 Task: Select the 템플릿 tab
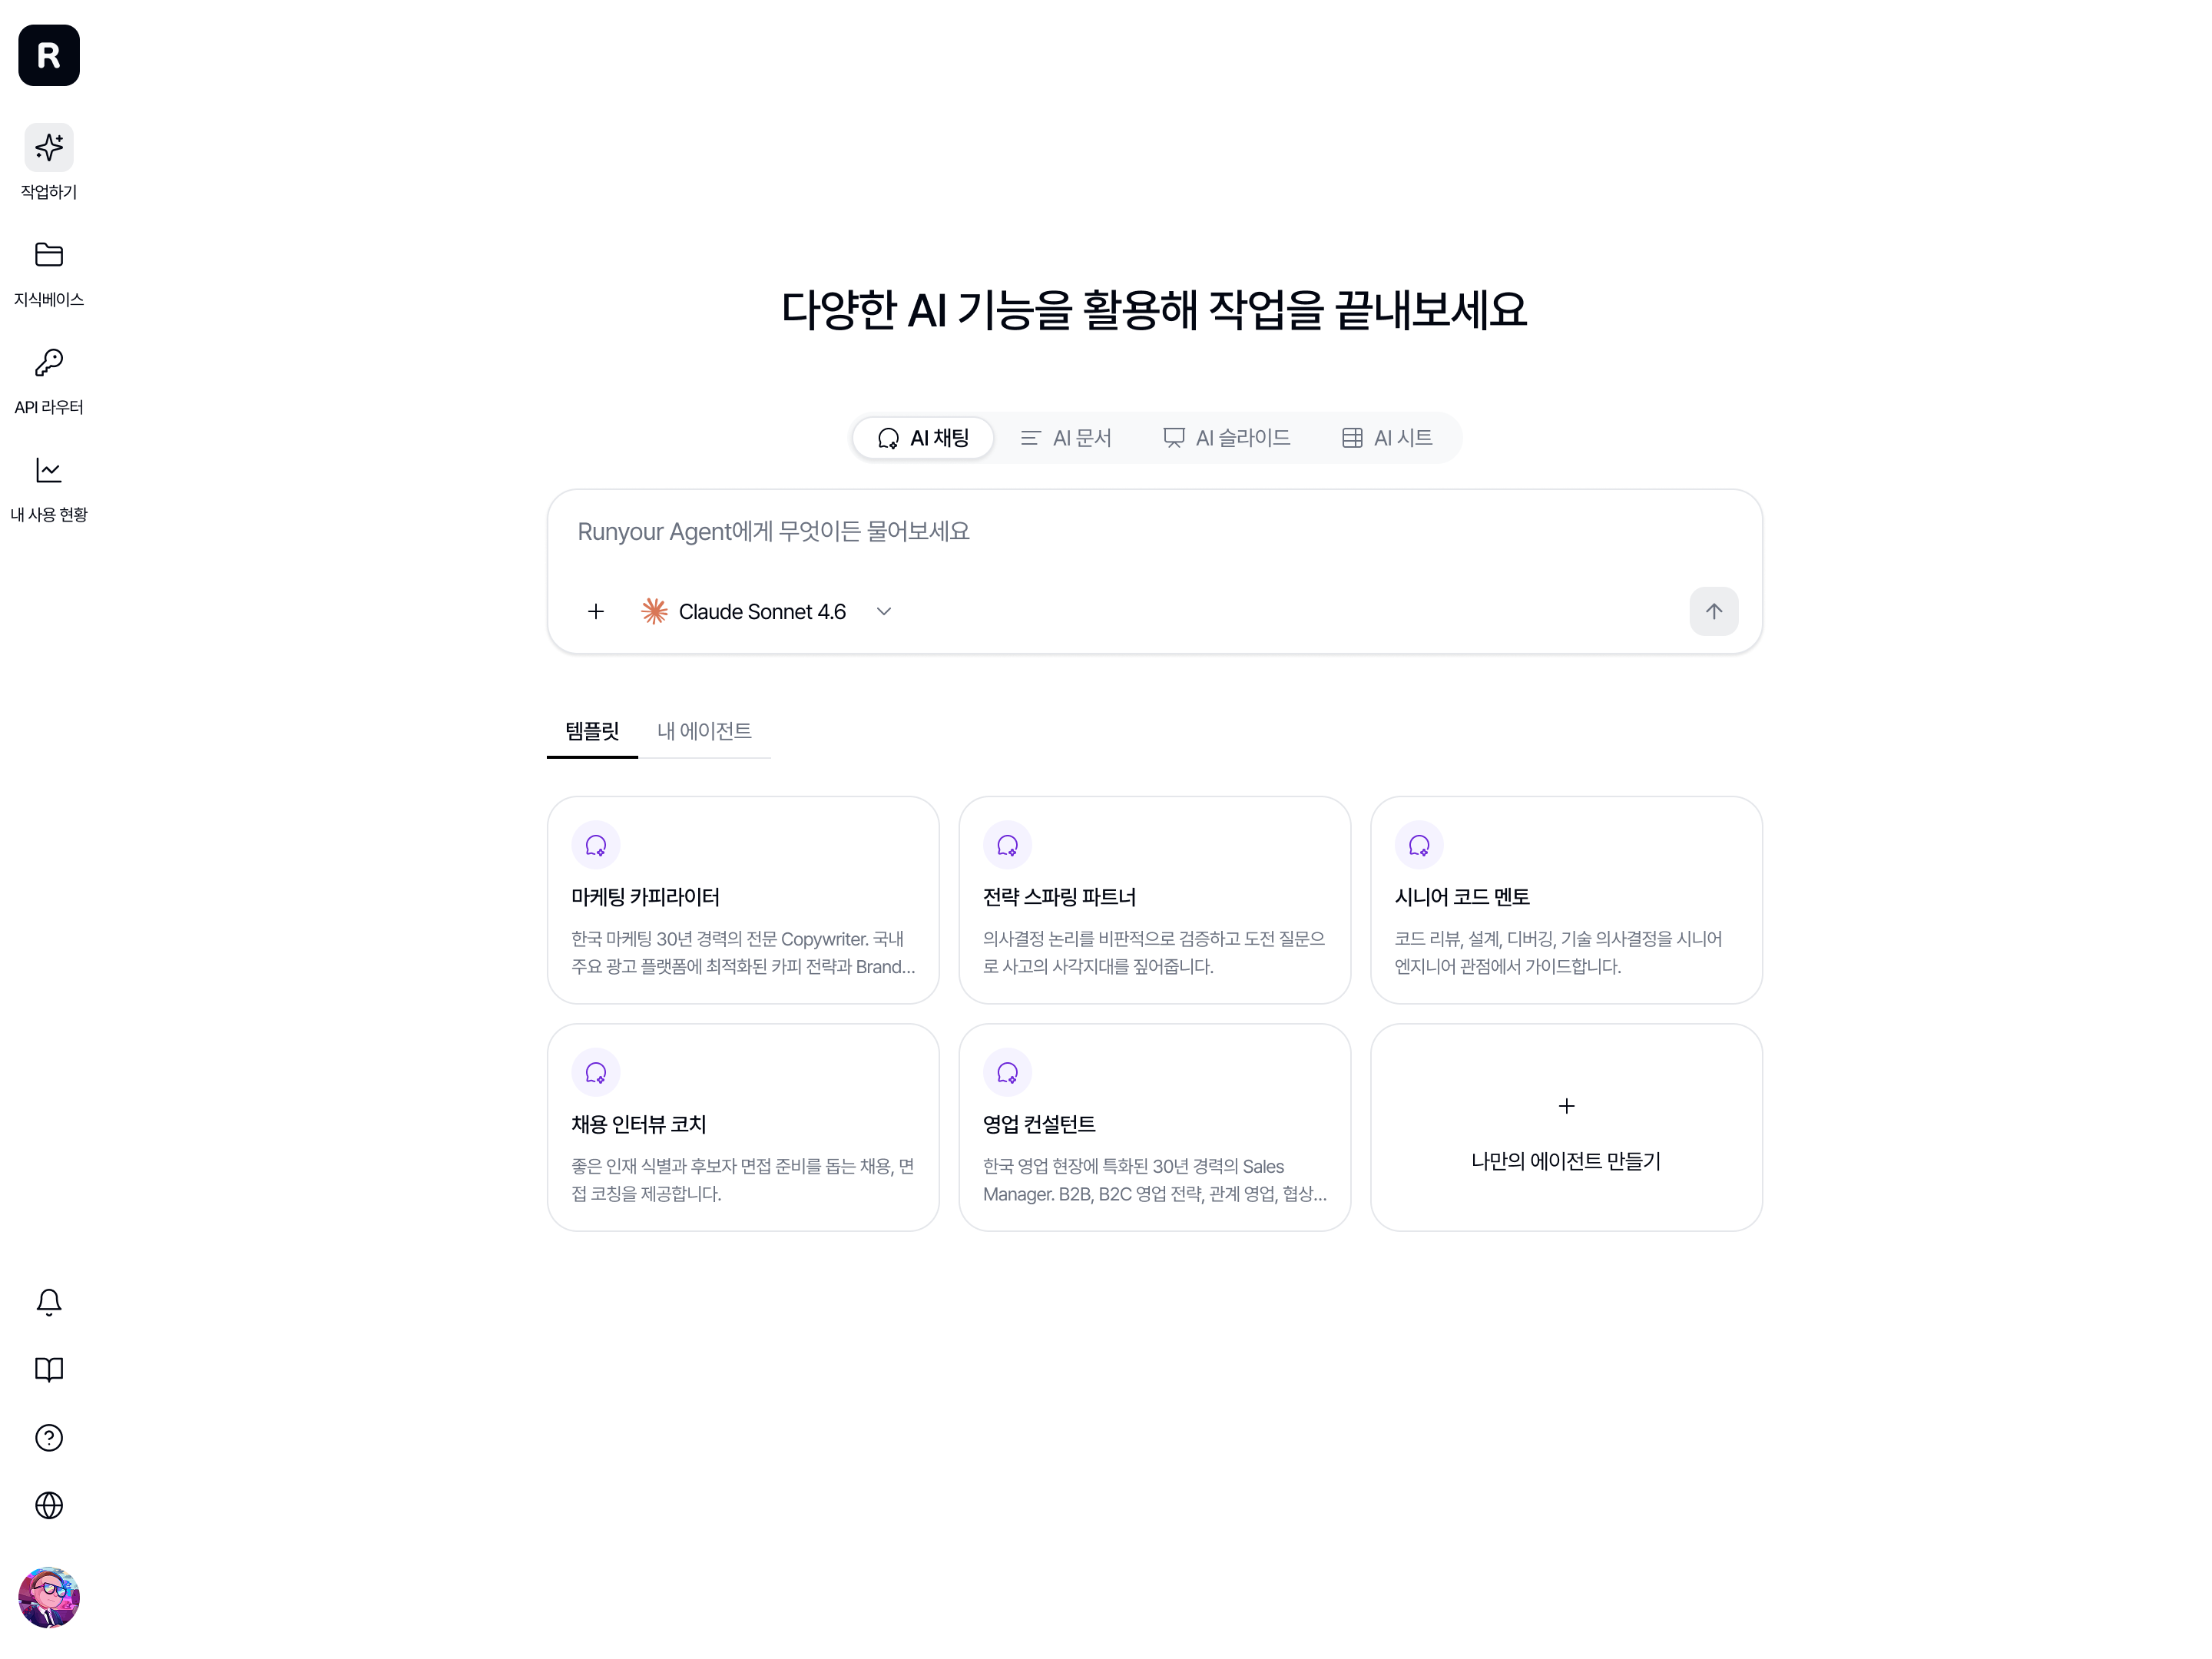(x=592, y=731)
